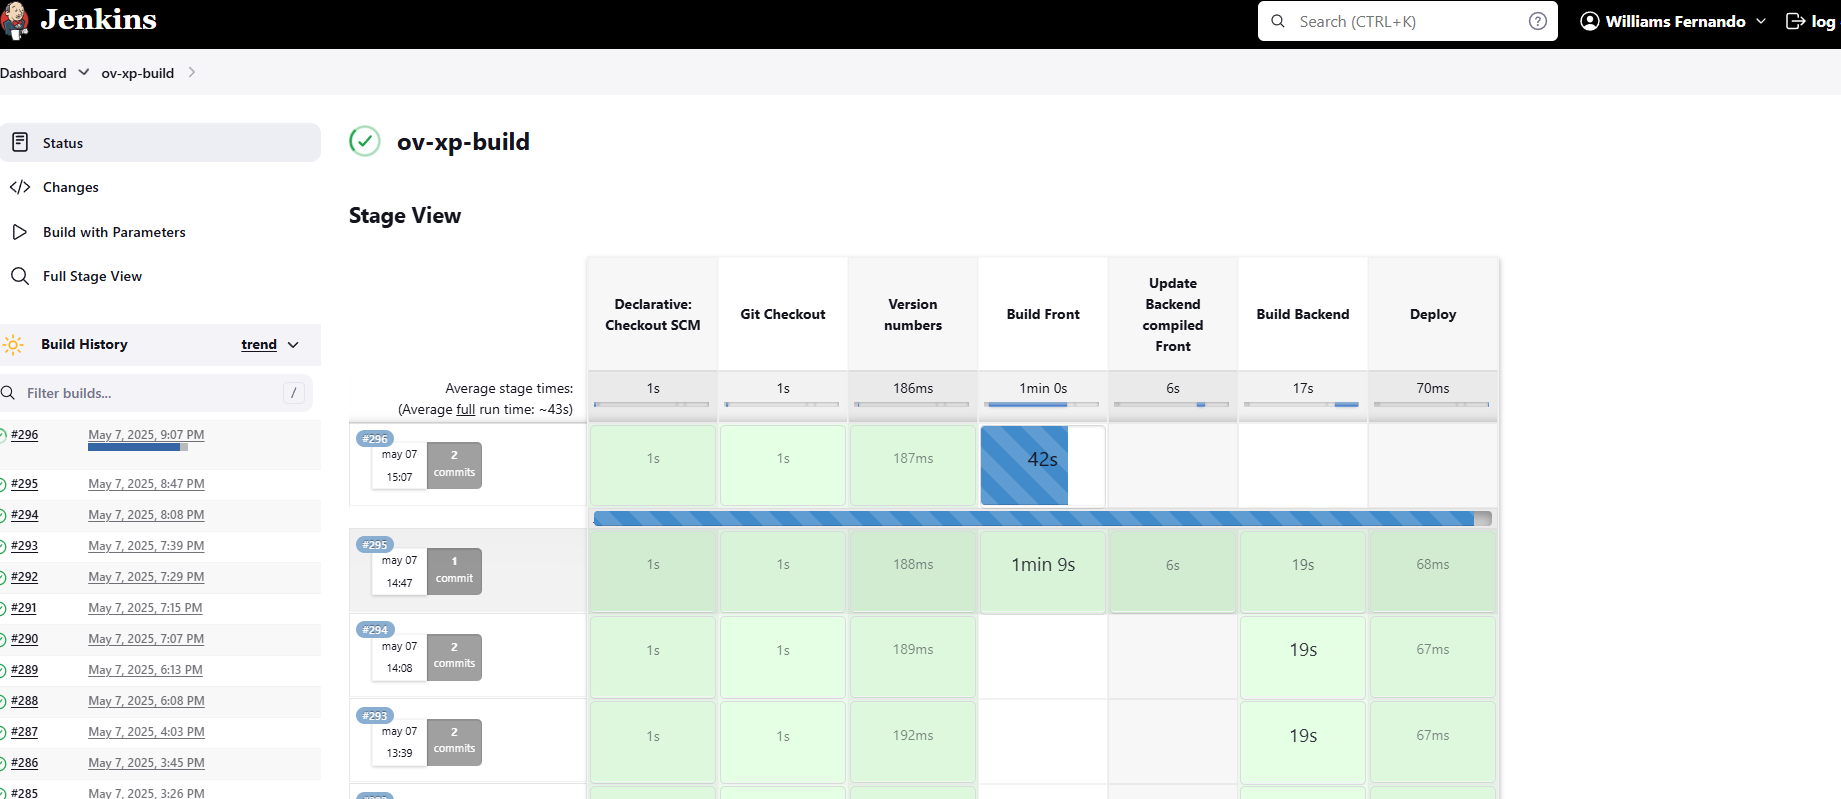The height and width of the screenshot is (799, 1841).
Task: Click the full run time link
Action: [466, 409]
